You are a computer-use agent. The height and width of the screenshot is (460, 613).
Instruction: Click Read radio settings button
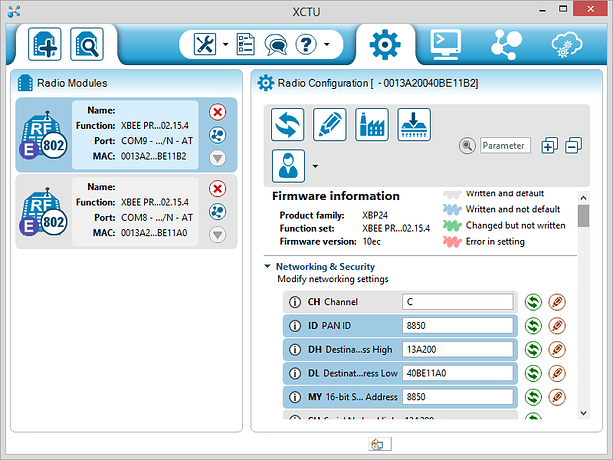[x=287, y=124]
